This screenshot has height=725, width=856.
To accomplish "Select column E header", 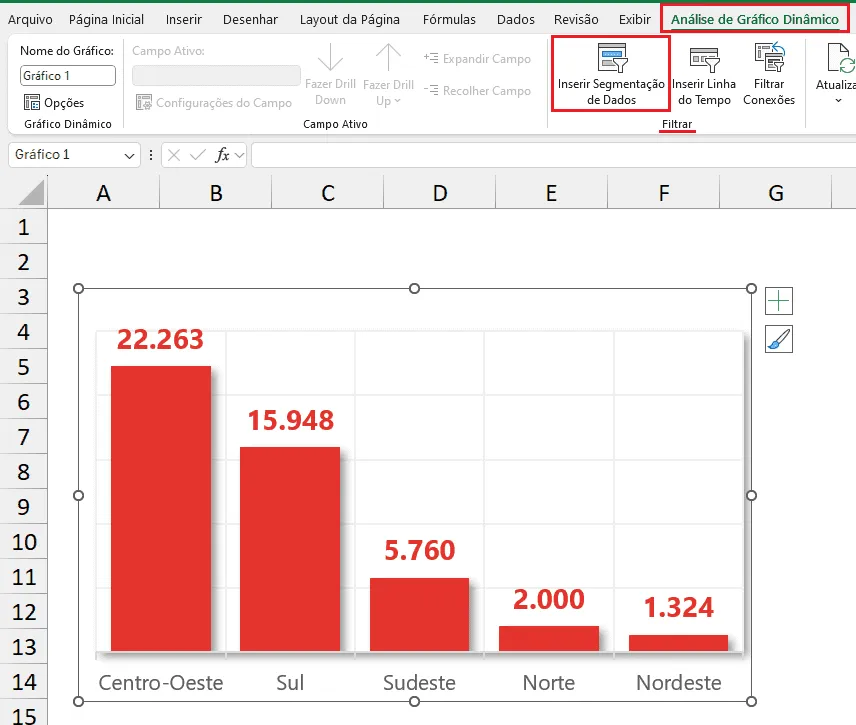I will coord(551,192).
